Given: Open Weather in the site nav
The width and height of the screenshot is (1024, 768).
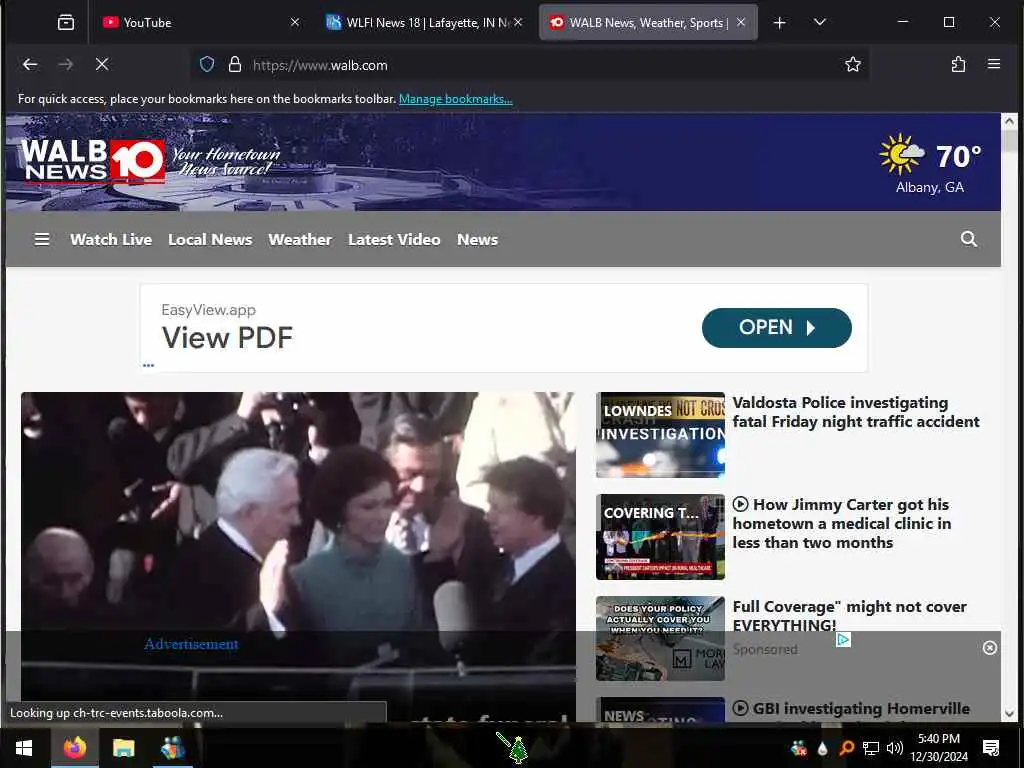Looking at the screenshot, I should (300, 240).
